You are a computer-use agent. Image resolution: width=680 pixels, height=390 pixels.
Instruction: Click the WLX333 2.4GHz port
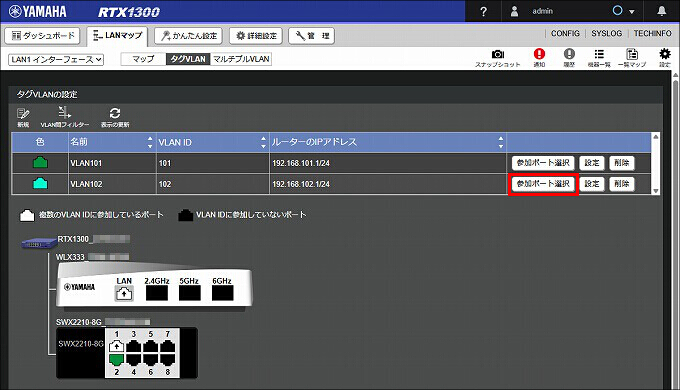[x=157, y=293]
